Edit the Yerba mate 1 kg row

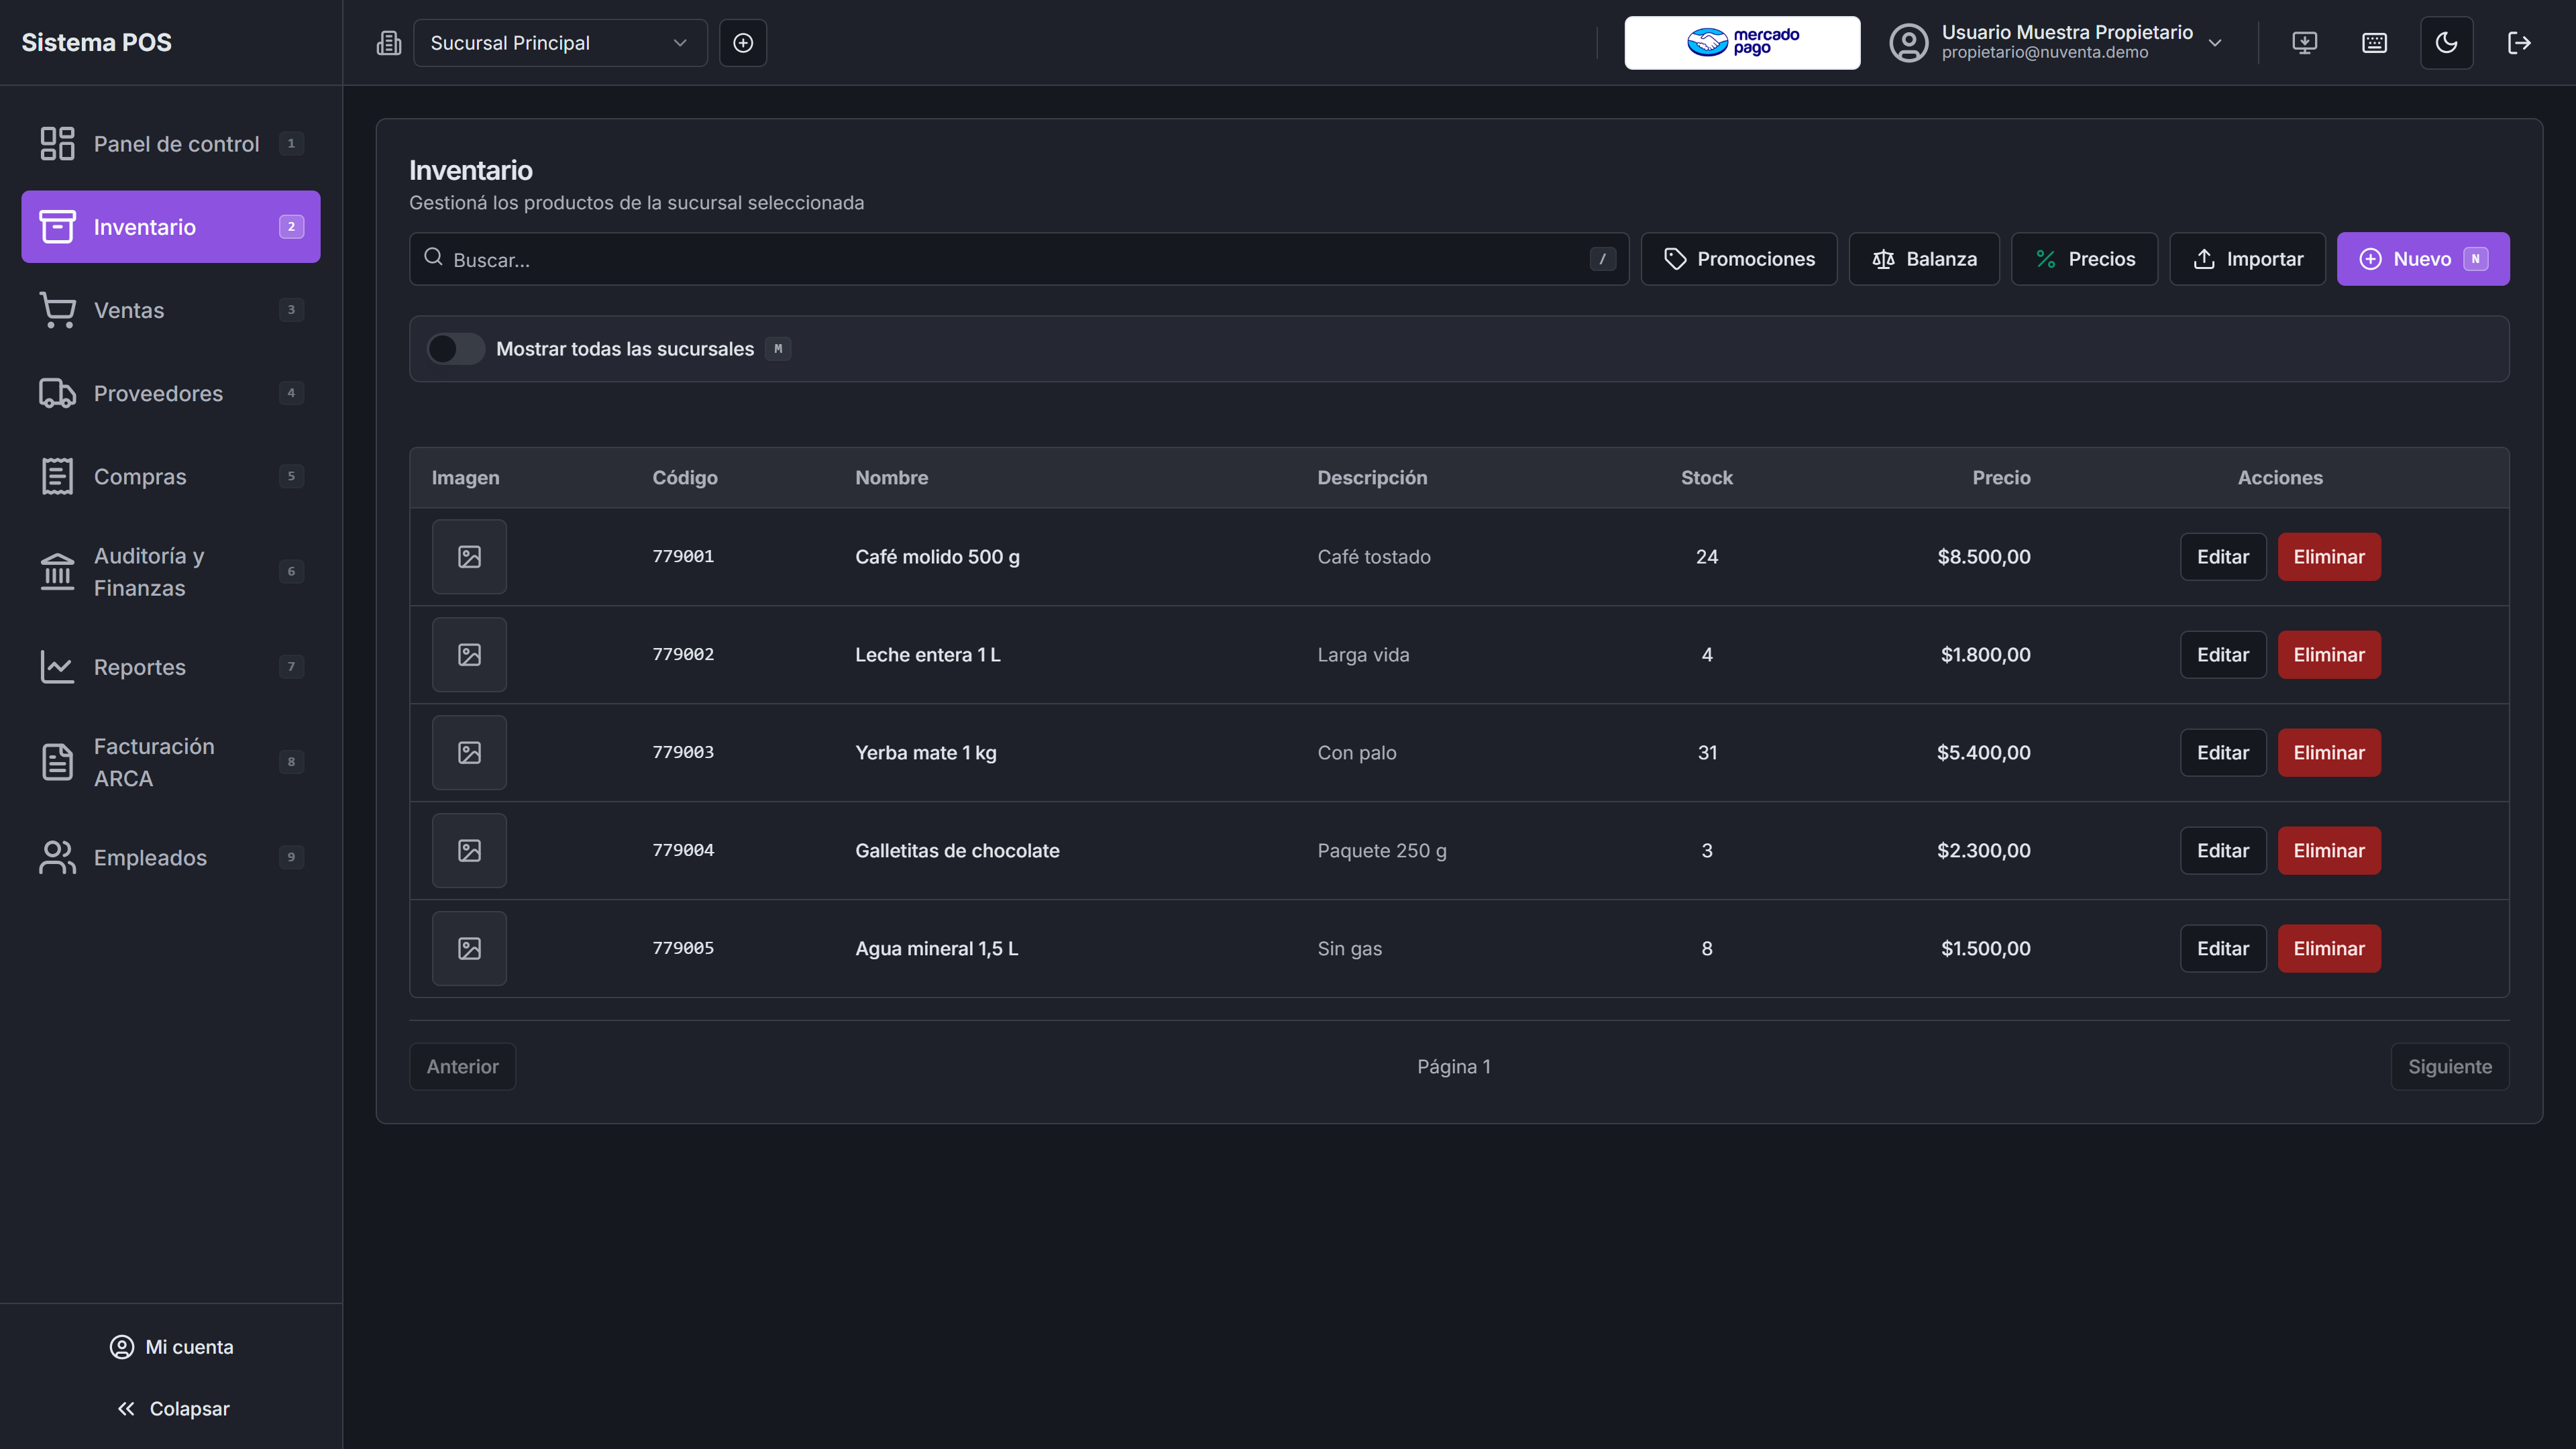2223,753
